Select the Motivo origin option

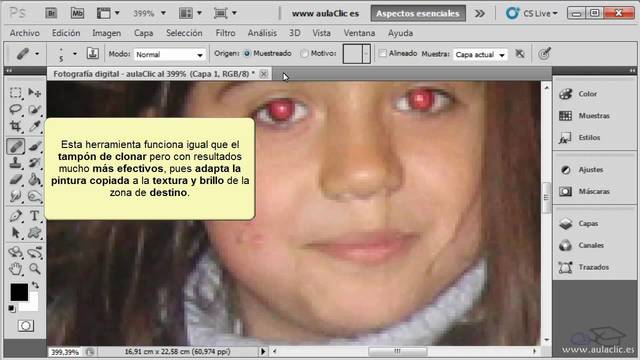(x=318, y=53)
